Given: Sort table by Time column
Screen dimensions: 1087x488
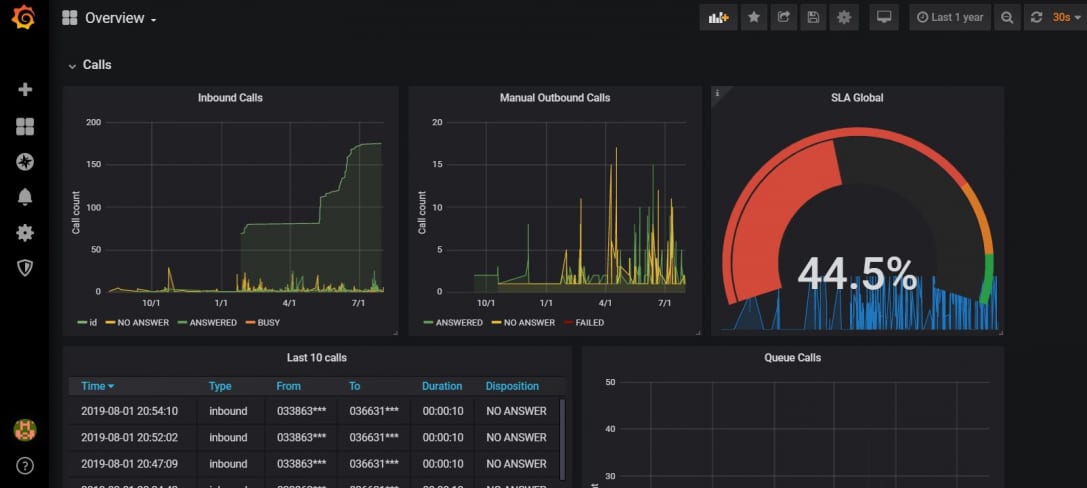Looking at the screenshot, I should pos(97,386).
